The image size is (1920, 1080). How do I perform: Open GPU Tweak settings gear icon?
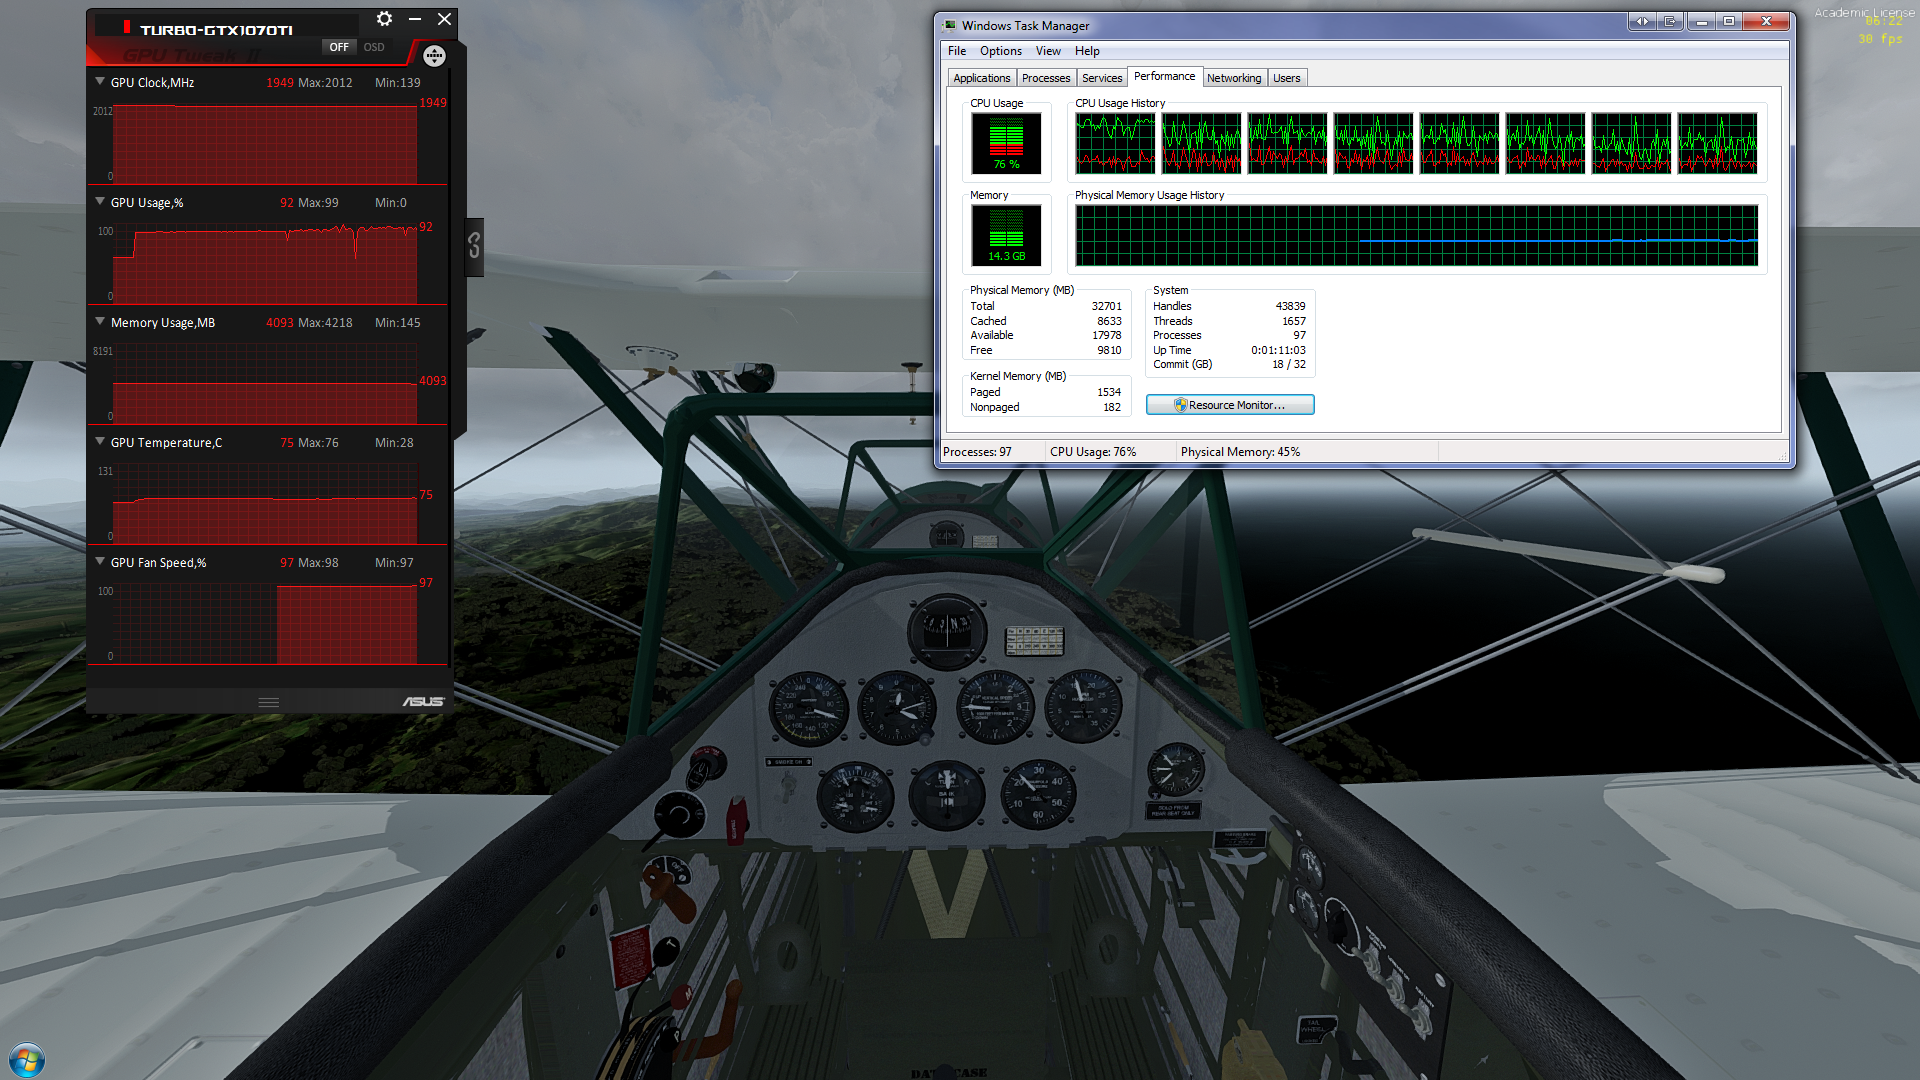[x=384, y=19]
